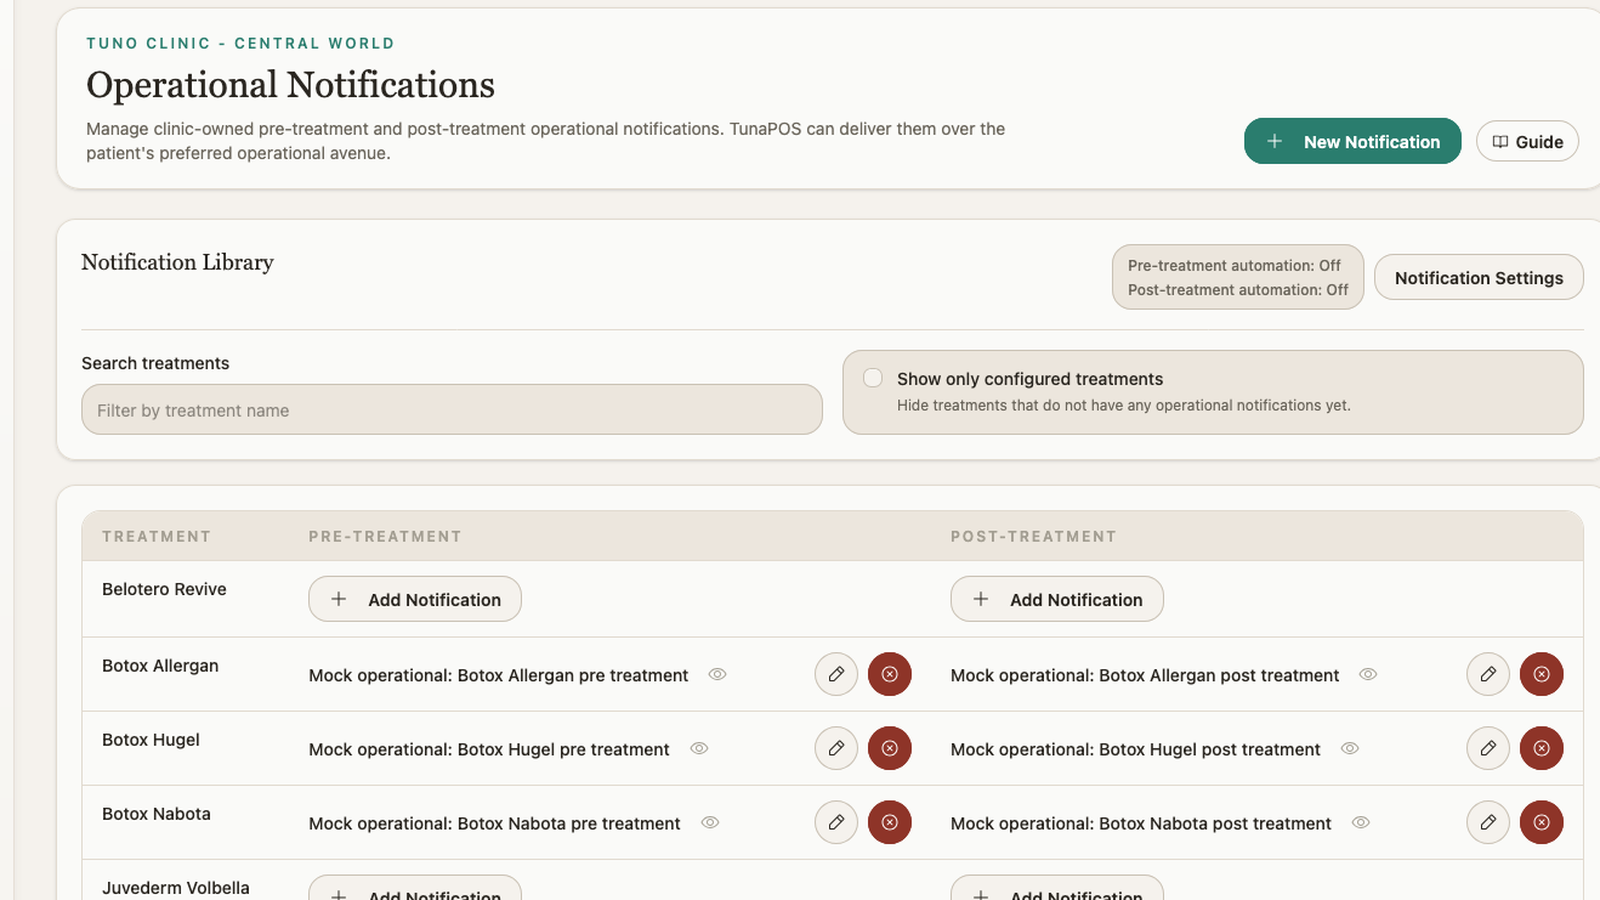The image size is (1600, 900).
Task: Edit Botox Nabota post treatment notification
Action: point(1488,822)
